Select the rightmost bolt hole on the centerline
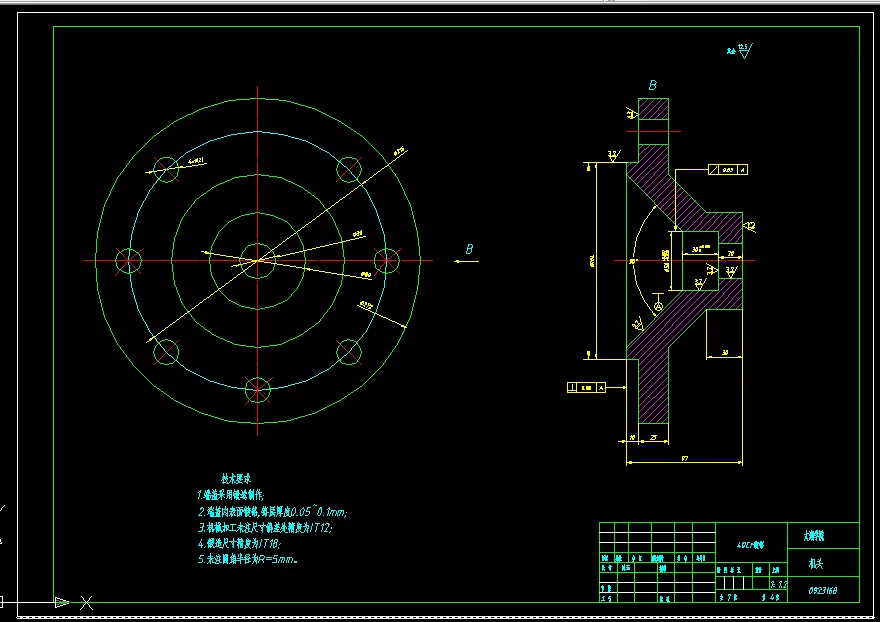Image resolution: width=880 pixels, height=622 pixels. (387, 260)
